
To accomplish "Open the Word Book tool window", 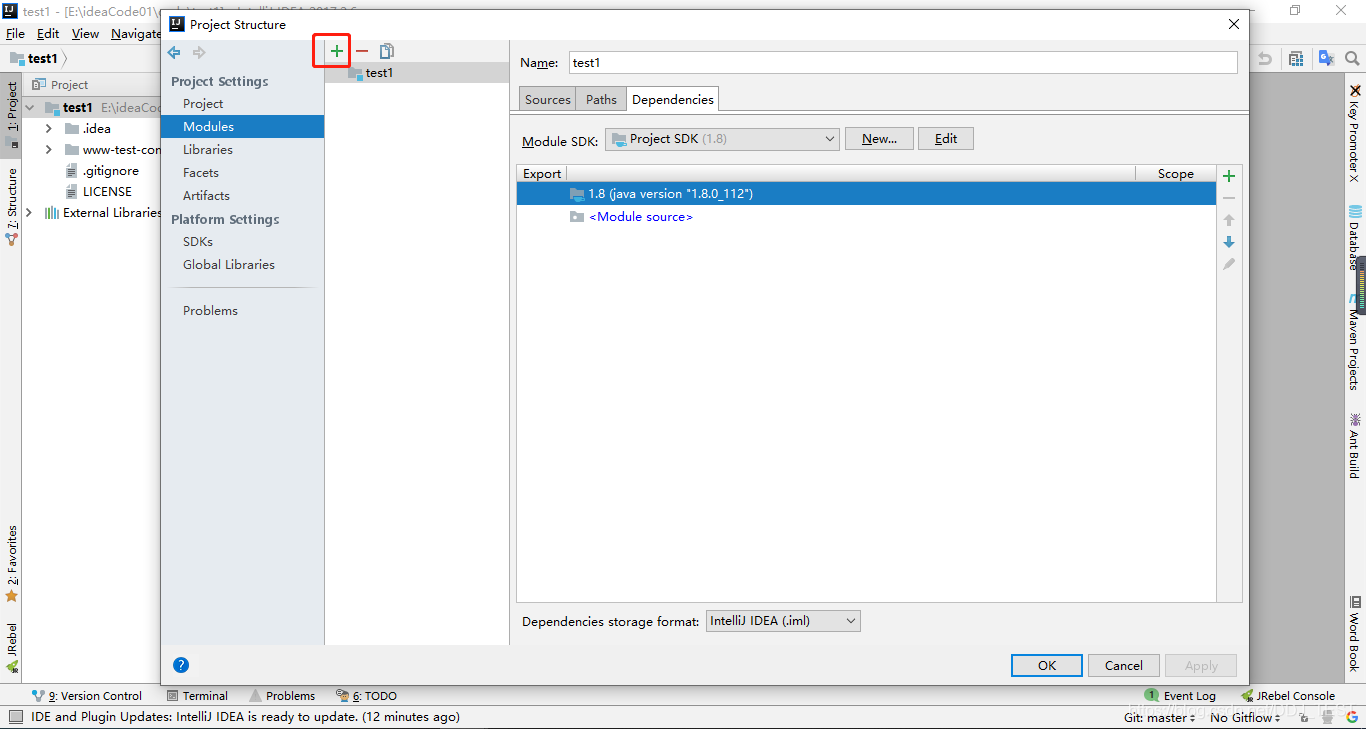I will pyautogui.click(x=1355, y=633).
